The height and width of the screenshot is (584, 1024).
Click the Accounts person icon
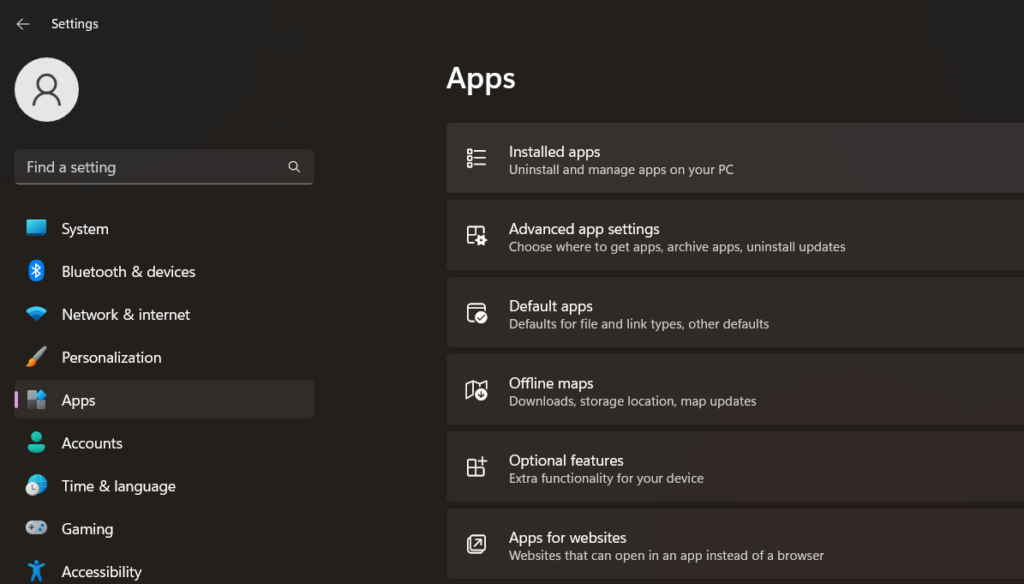36,443
